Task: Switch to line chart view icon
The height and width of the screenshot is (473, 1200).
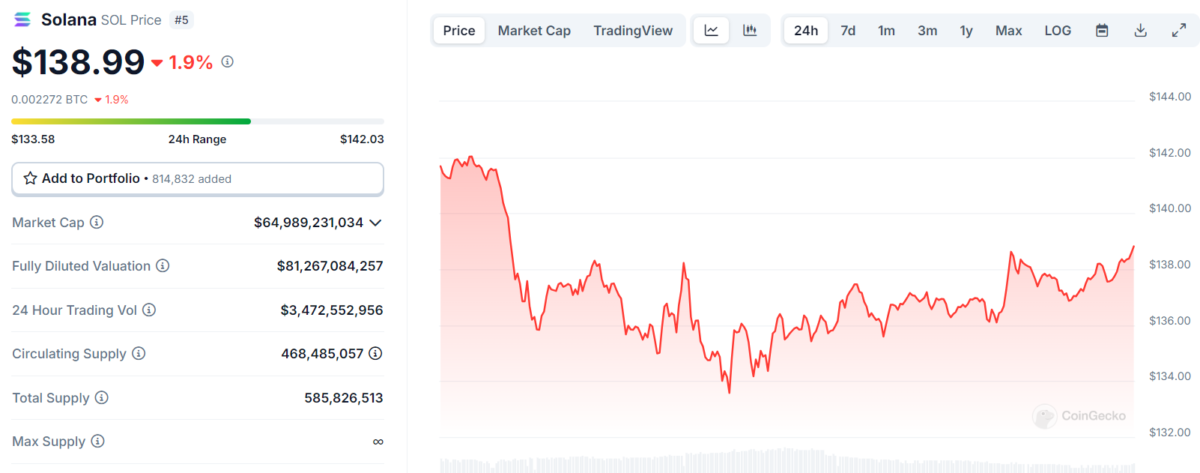Action: pos(711,31)
